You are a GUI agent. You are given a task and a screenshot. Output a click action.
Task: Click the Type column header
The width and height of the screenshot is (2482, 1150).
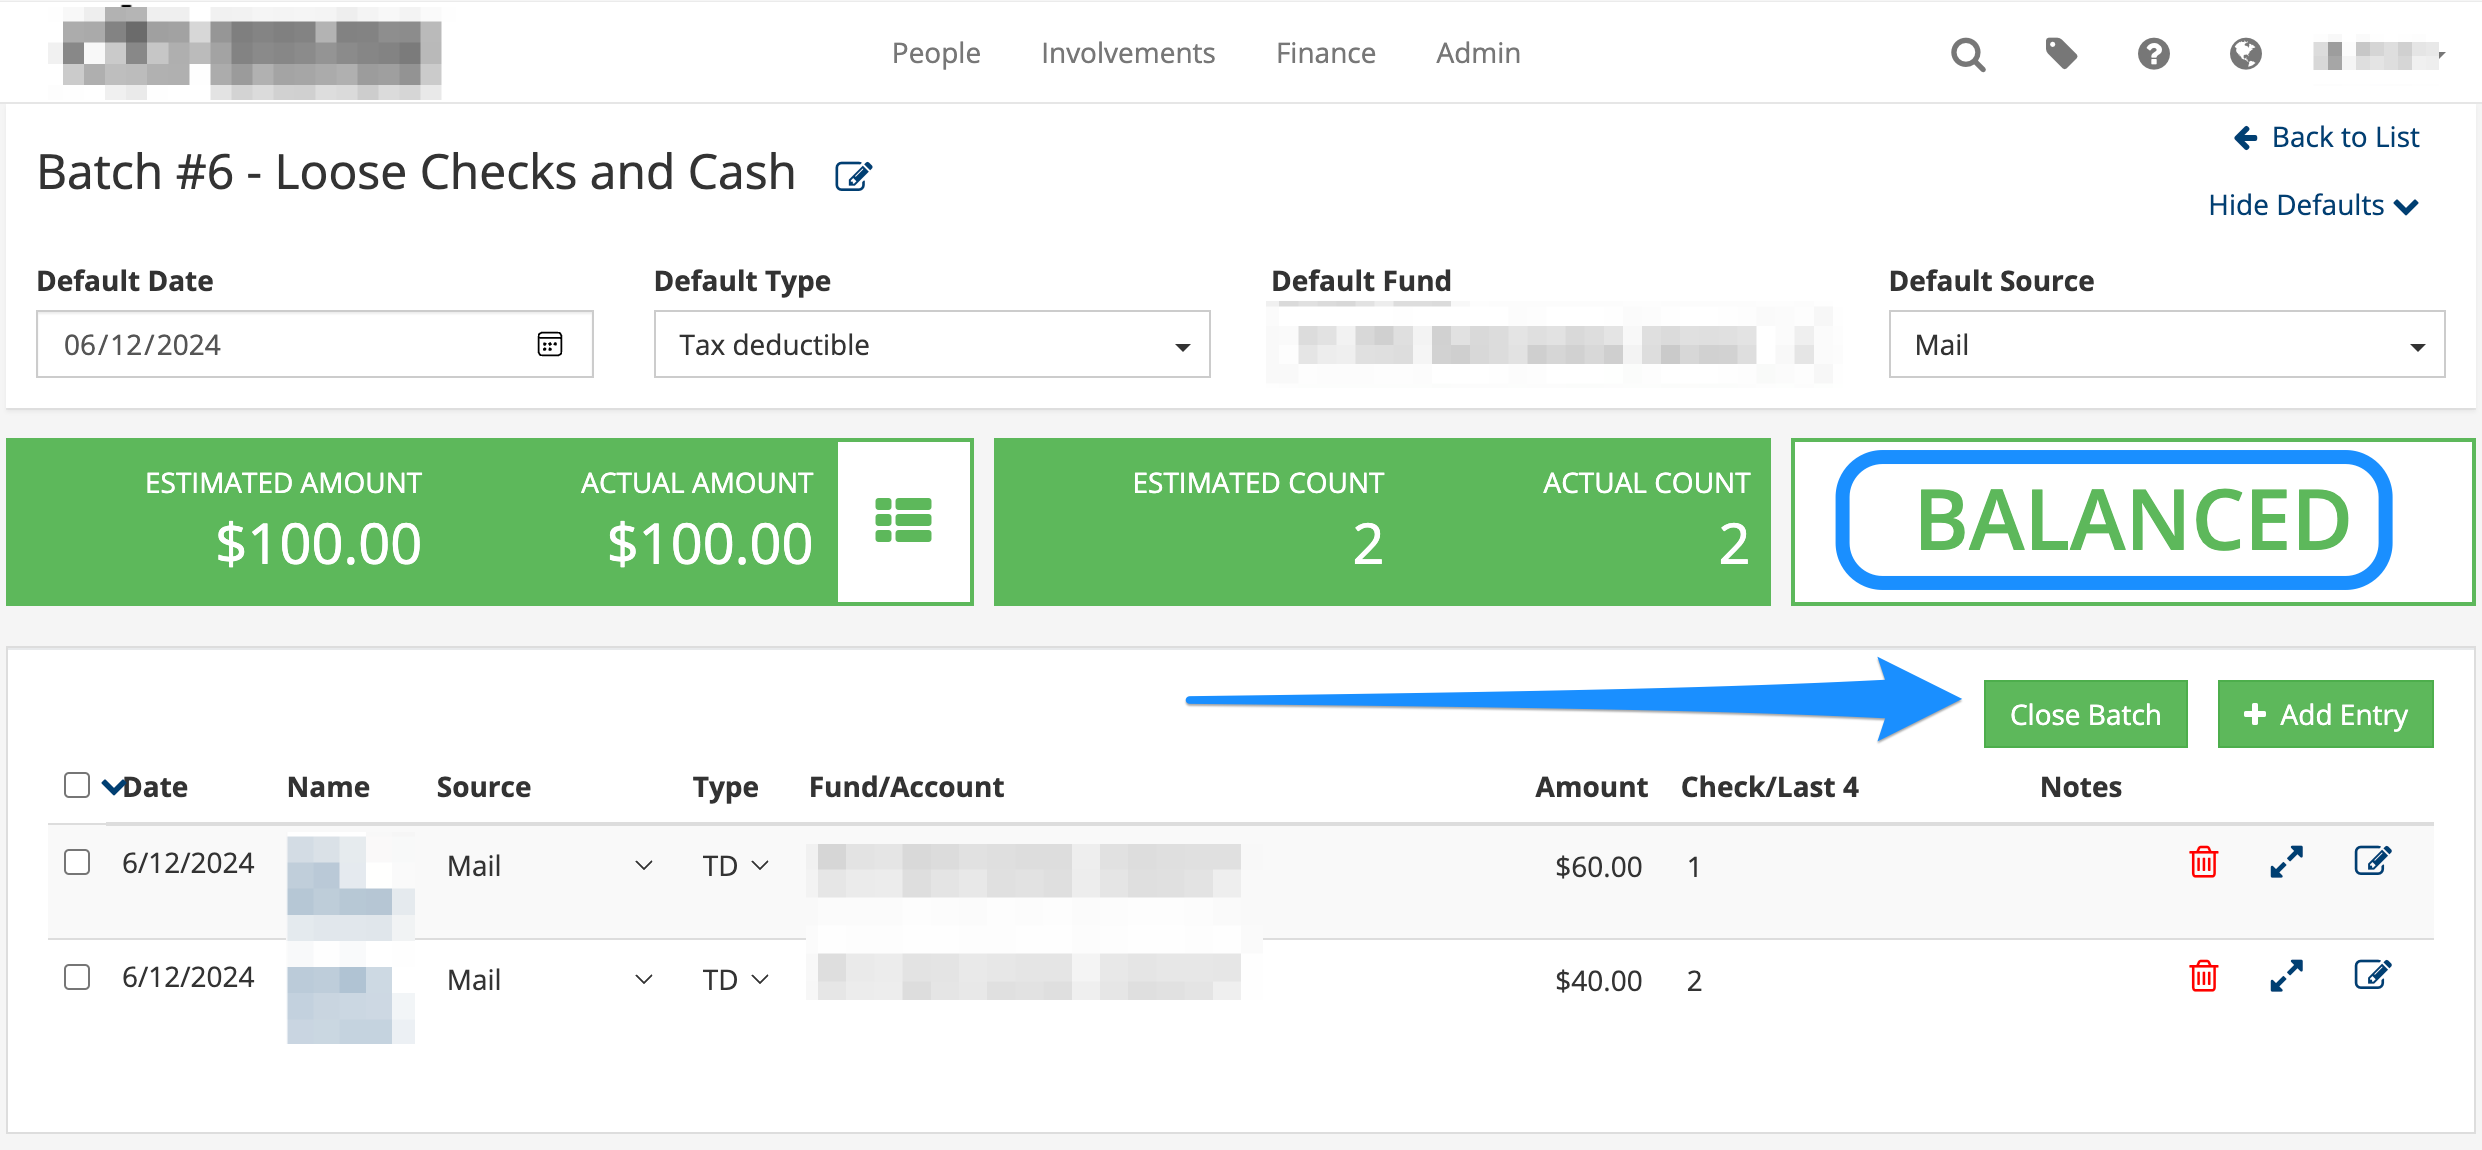click(x=725, y=788)
